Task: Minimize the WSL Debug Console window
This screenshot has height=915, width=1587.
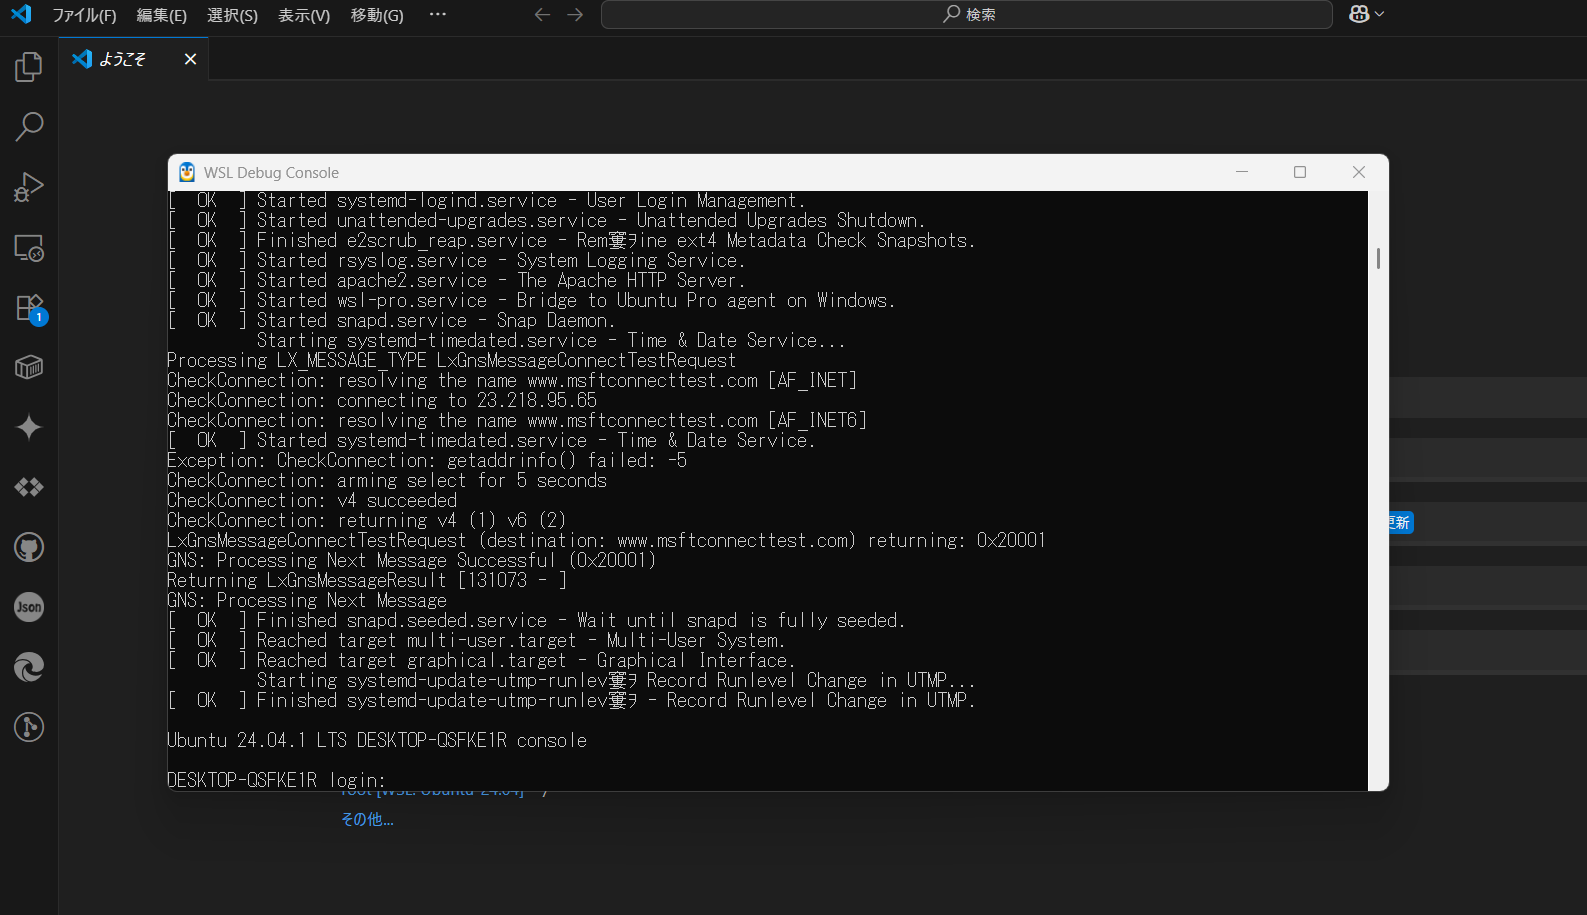Action: (1242, 172)
